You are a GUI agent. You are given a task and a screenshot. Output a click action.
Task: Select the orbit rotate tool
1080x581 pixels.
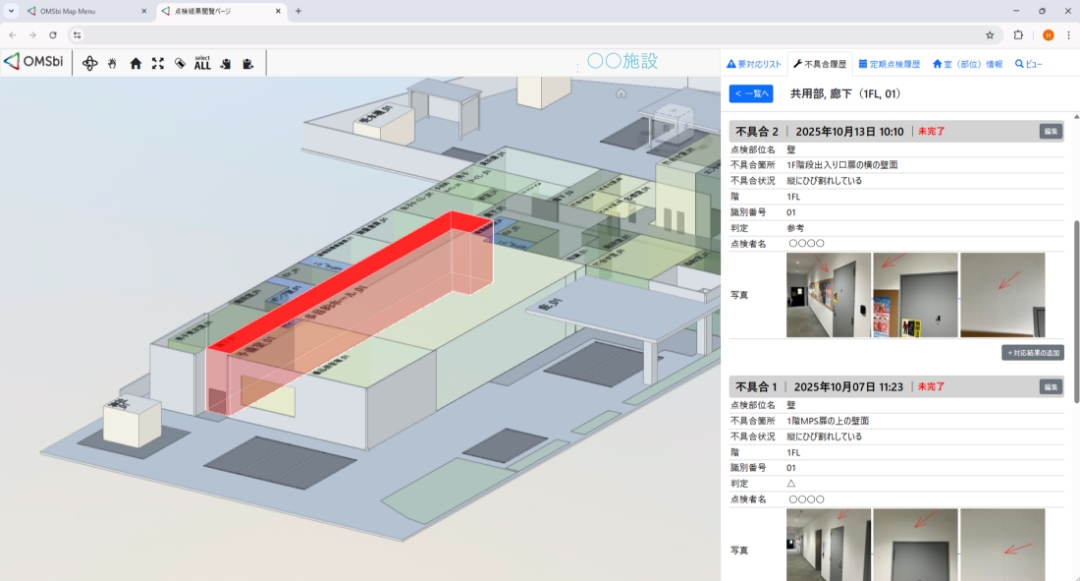tap(90, 63)
